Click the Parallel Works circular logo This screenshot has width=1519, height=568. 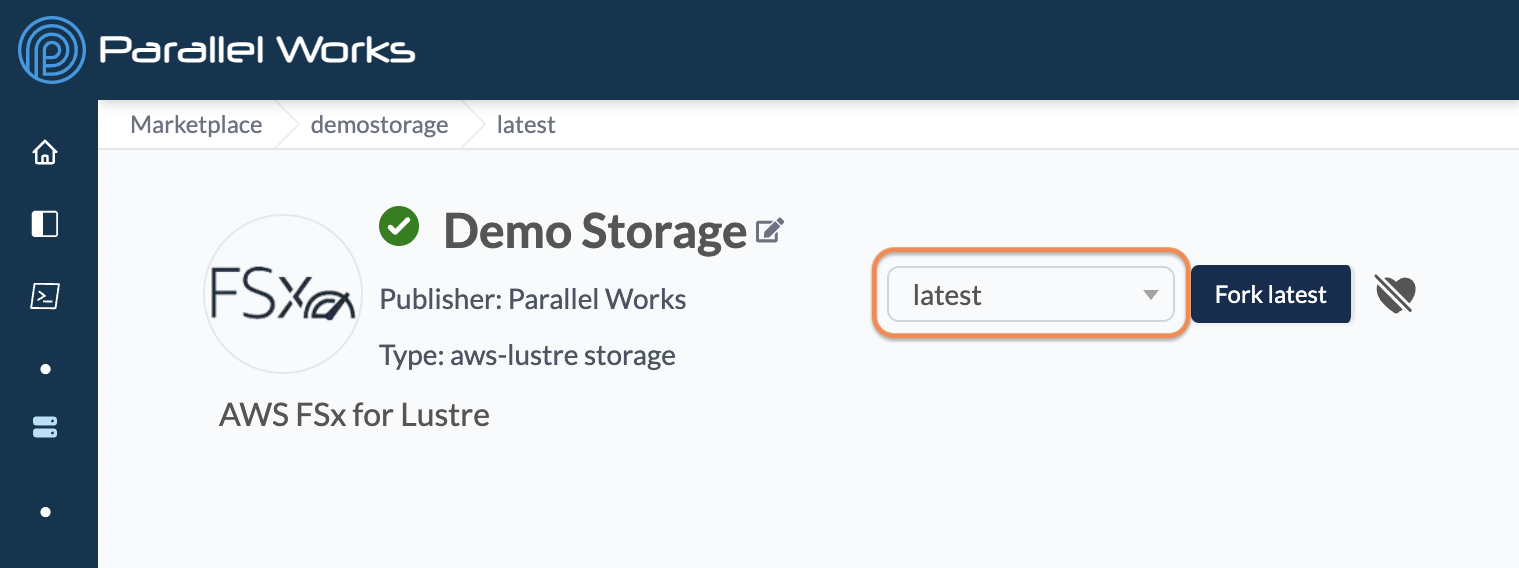[52, 50]
